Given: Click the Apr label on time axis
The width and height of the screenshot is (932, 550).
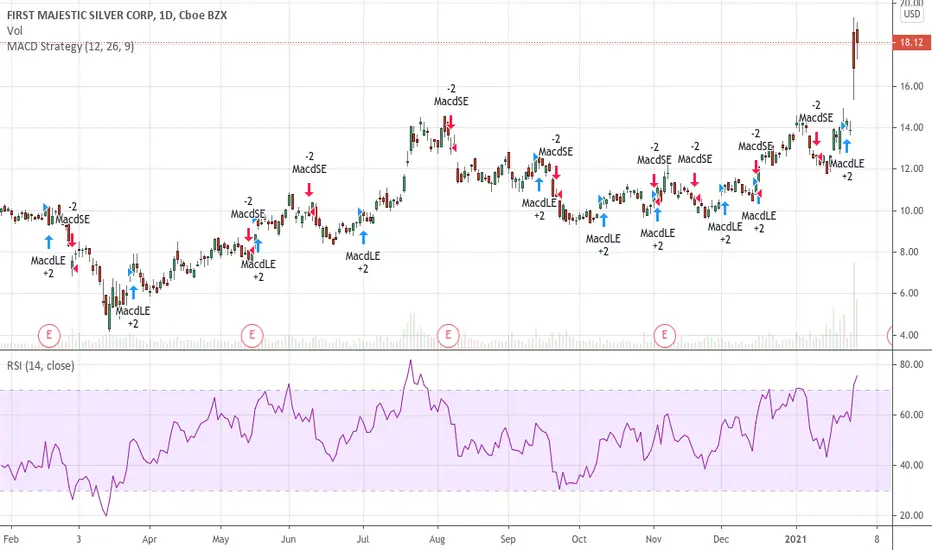Looking at the screenshot, I should pos(149,539).
